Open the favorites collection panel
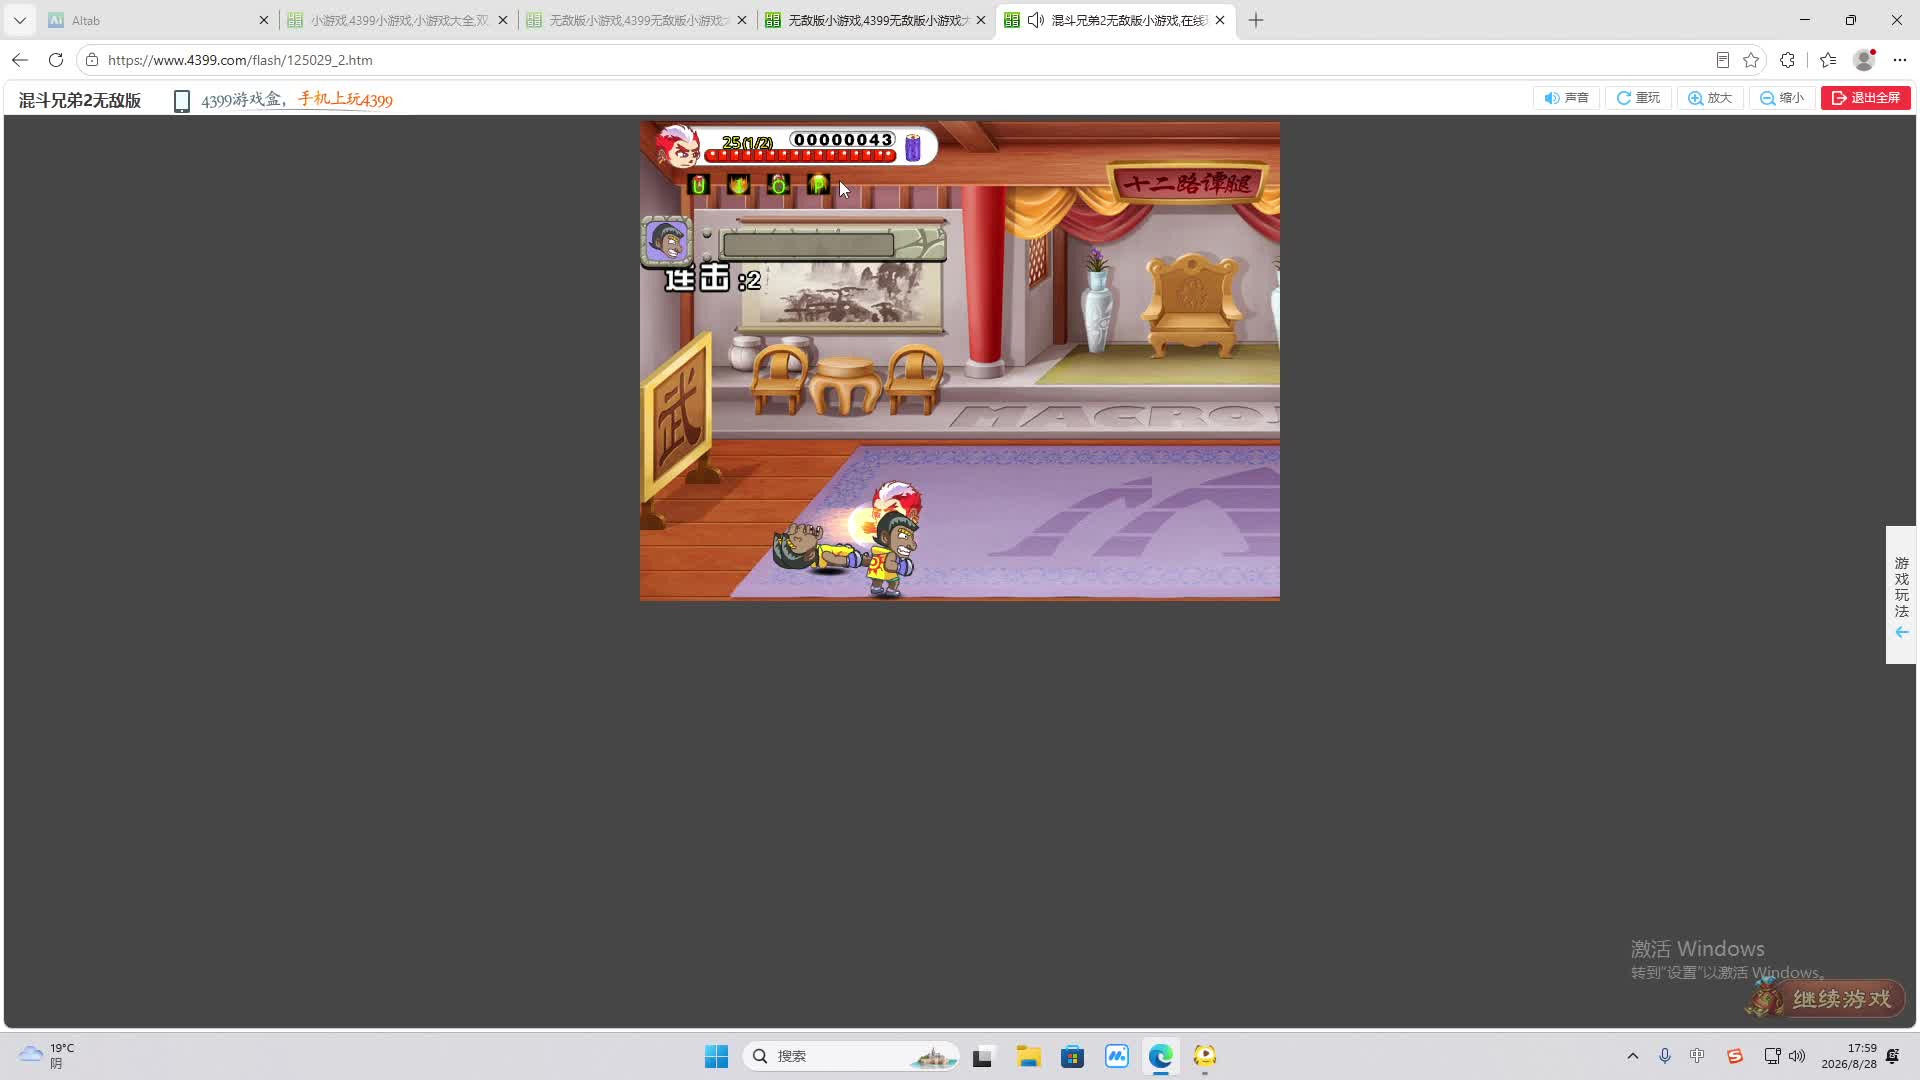The height and width of the screenshot is (1080, 1920). [1828, 60]
